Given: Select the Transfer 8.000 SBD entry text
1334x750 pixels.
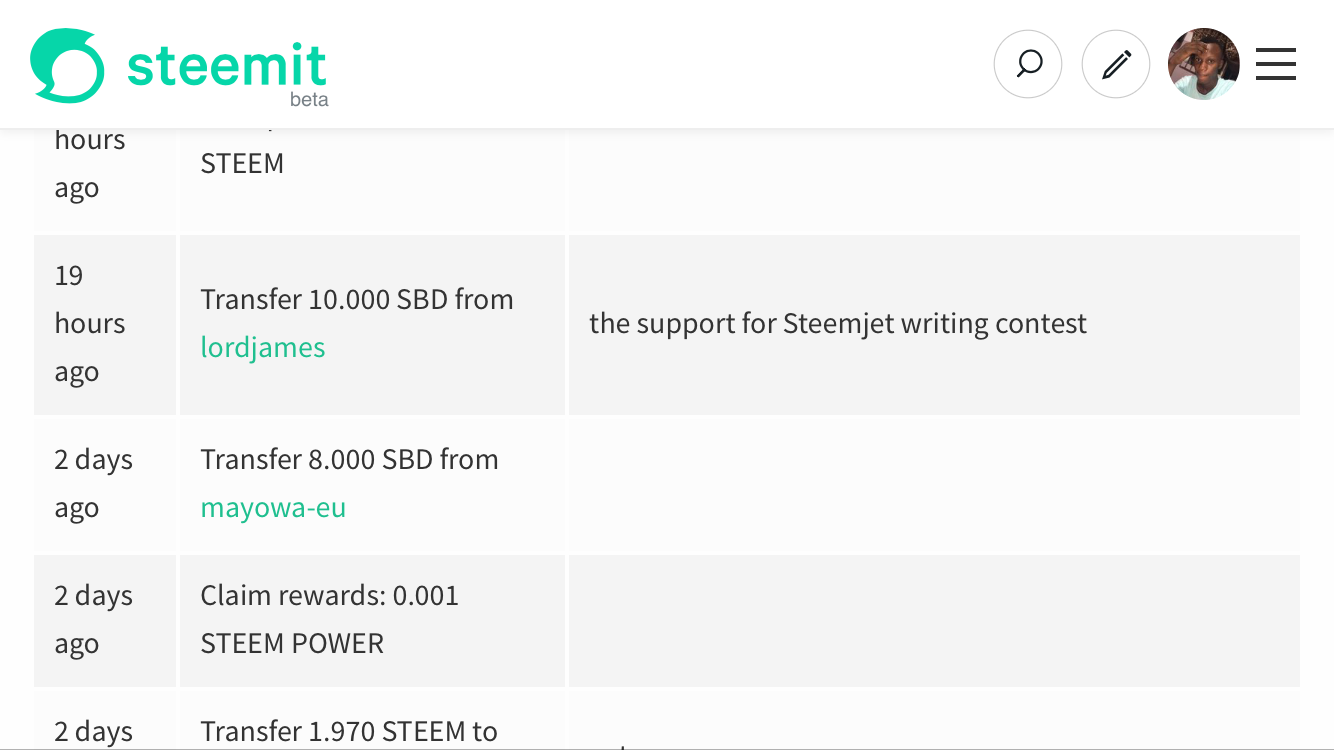Looking at the screenshot, I should pos(349,460).
